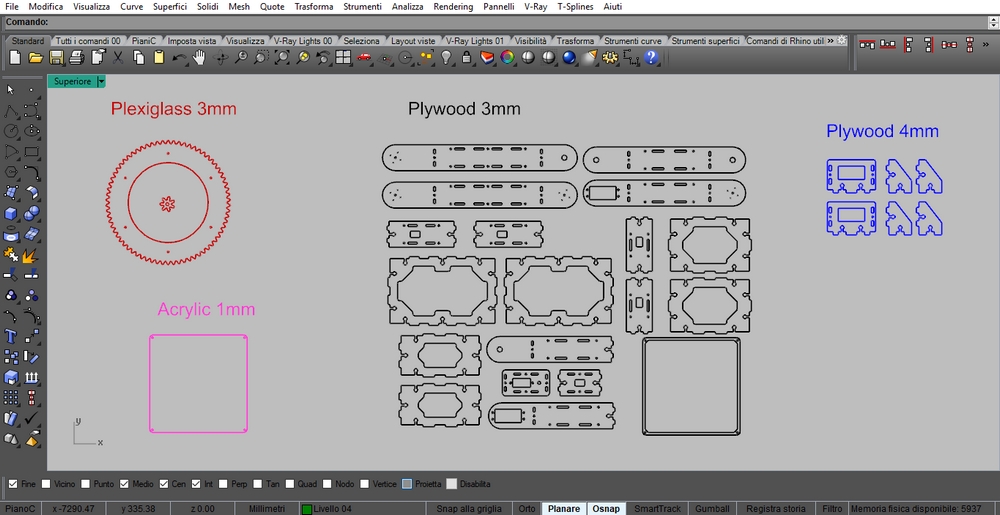Click the four-viewport layout icon
The width and height of the screenshot is (1000, 515).
point(343,58)
